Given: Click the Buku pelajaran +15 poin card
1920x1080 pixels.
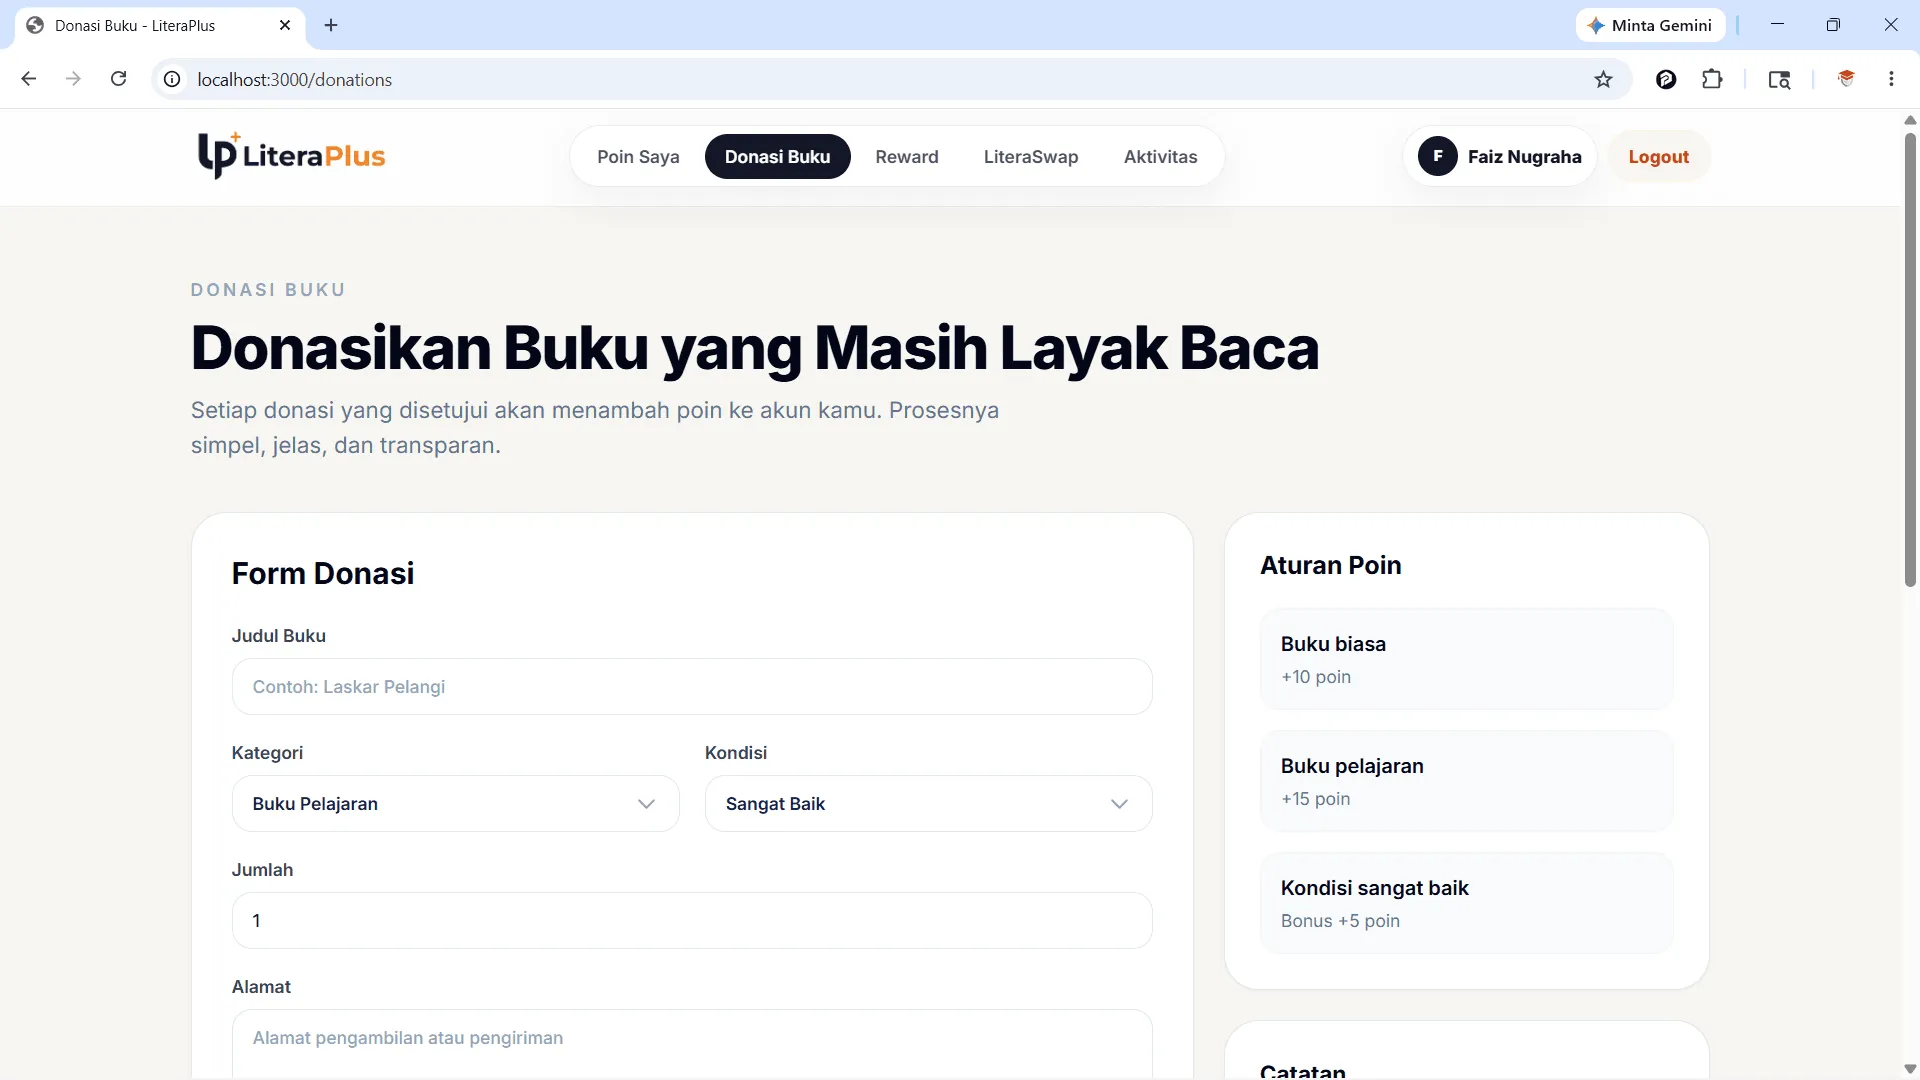Looking at the screenshot, I should pyautogui.click(x=1466, y=781).
